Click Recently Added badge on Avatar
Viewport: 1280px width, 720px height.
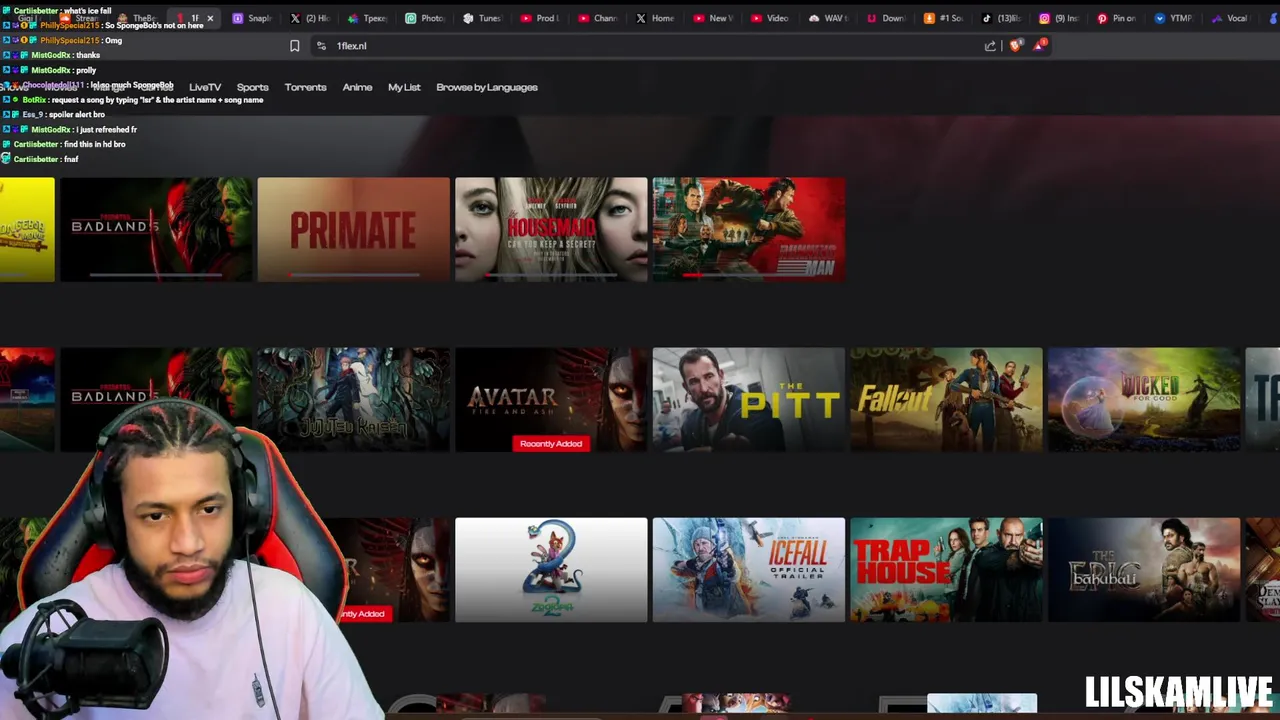[x=551, y=443]
